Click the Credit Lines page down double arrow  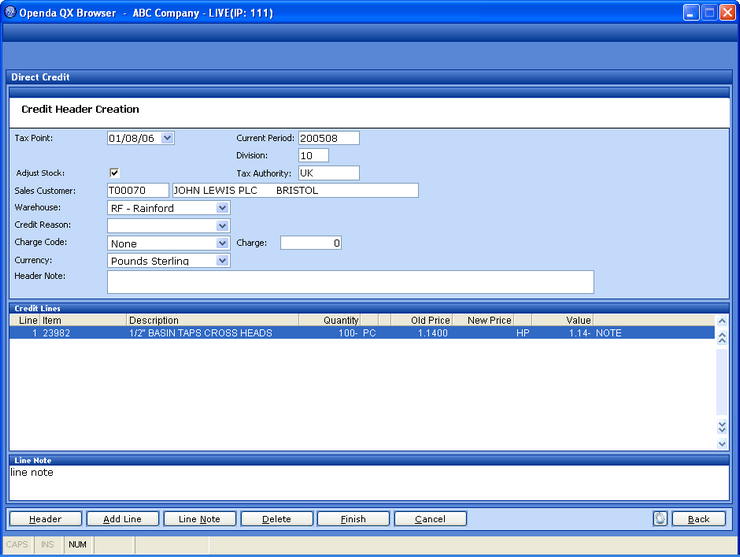pos(722,427)
